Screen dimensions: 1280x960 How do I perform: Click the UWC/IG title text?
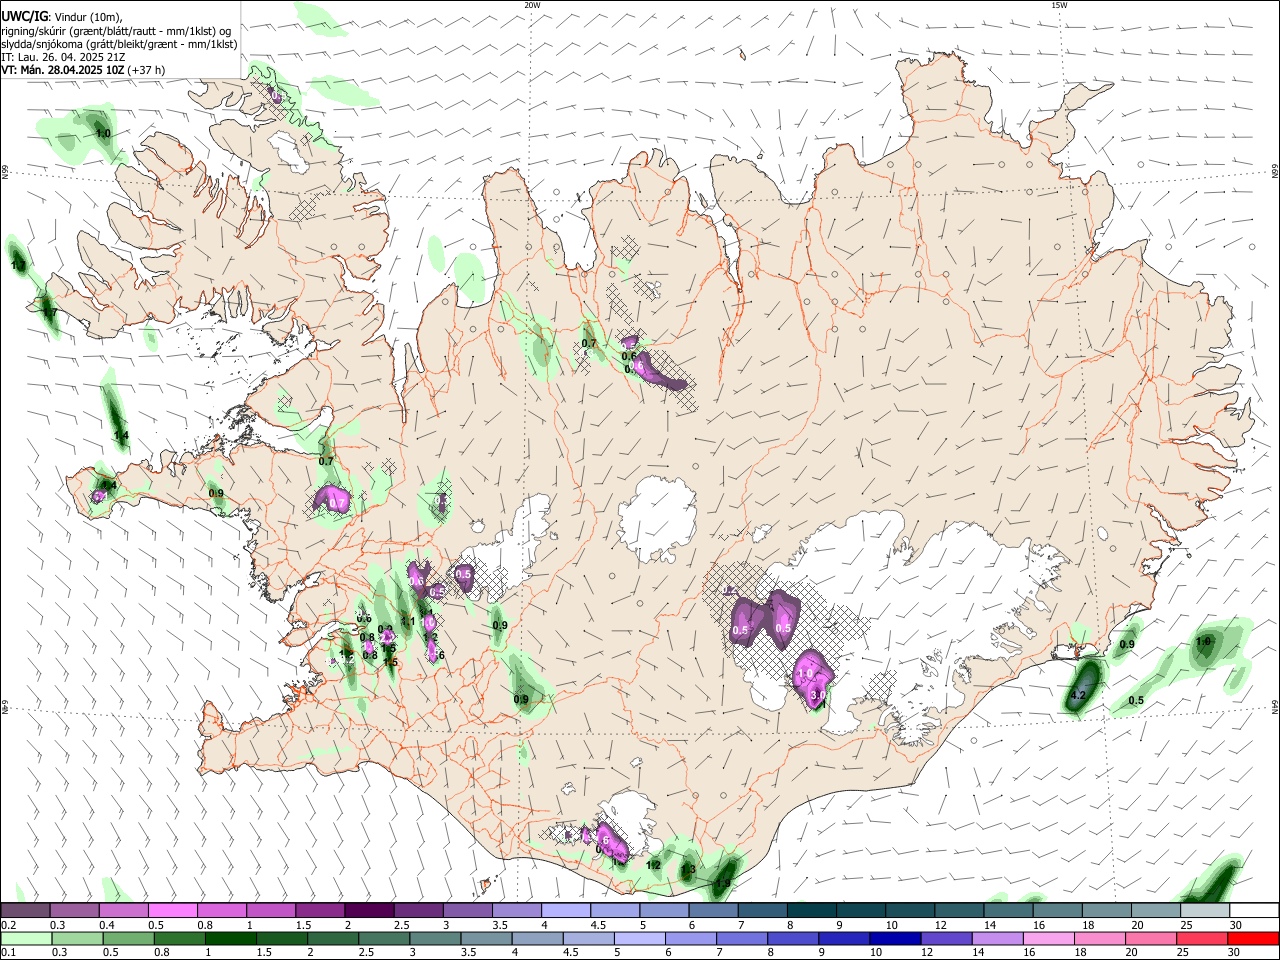(x=25, y=16)
